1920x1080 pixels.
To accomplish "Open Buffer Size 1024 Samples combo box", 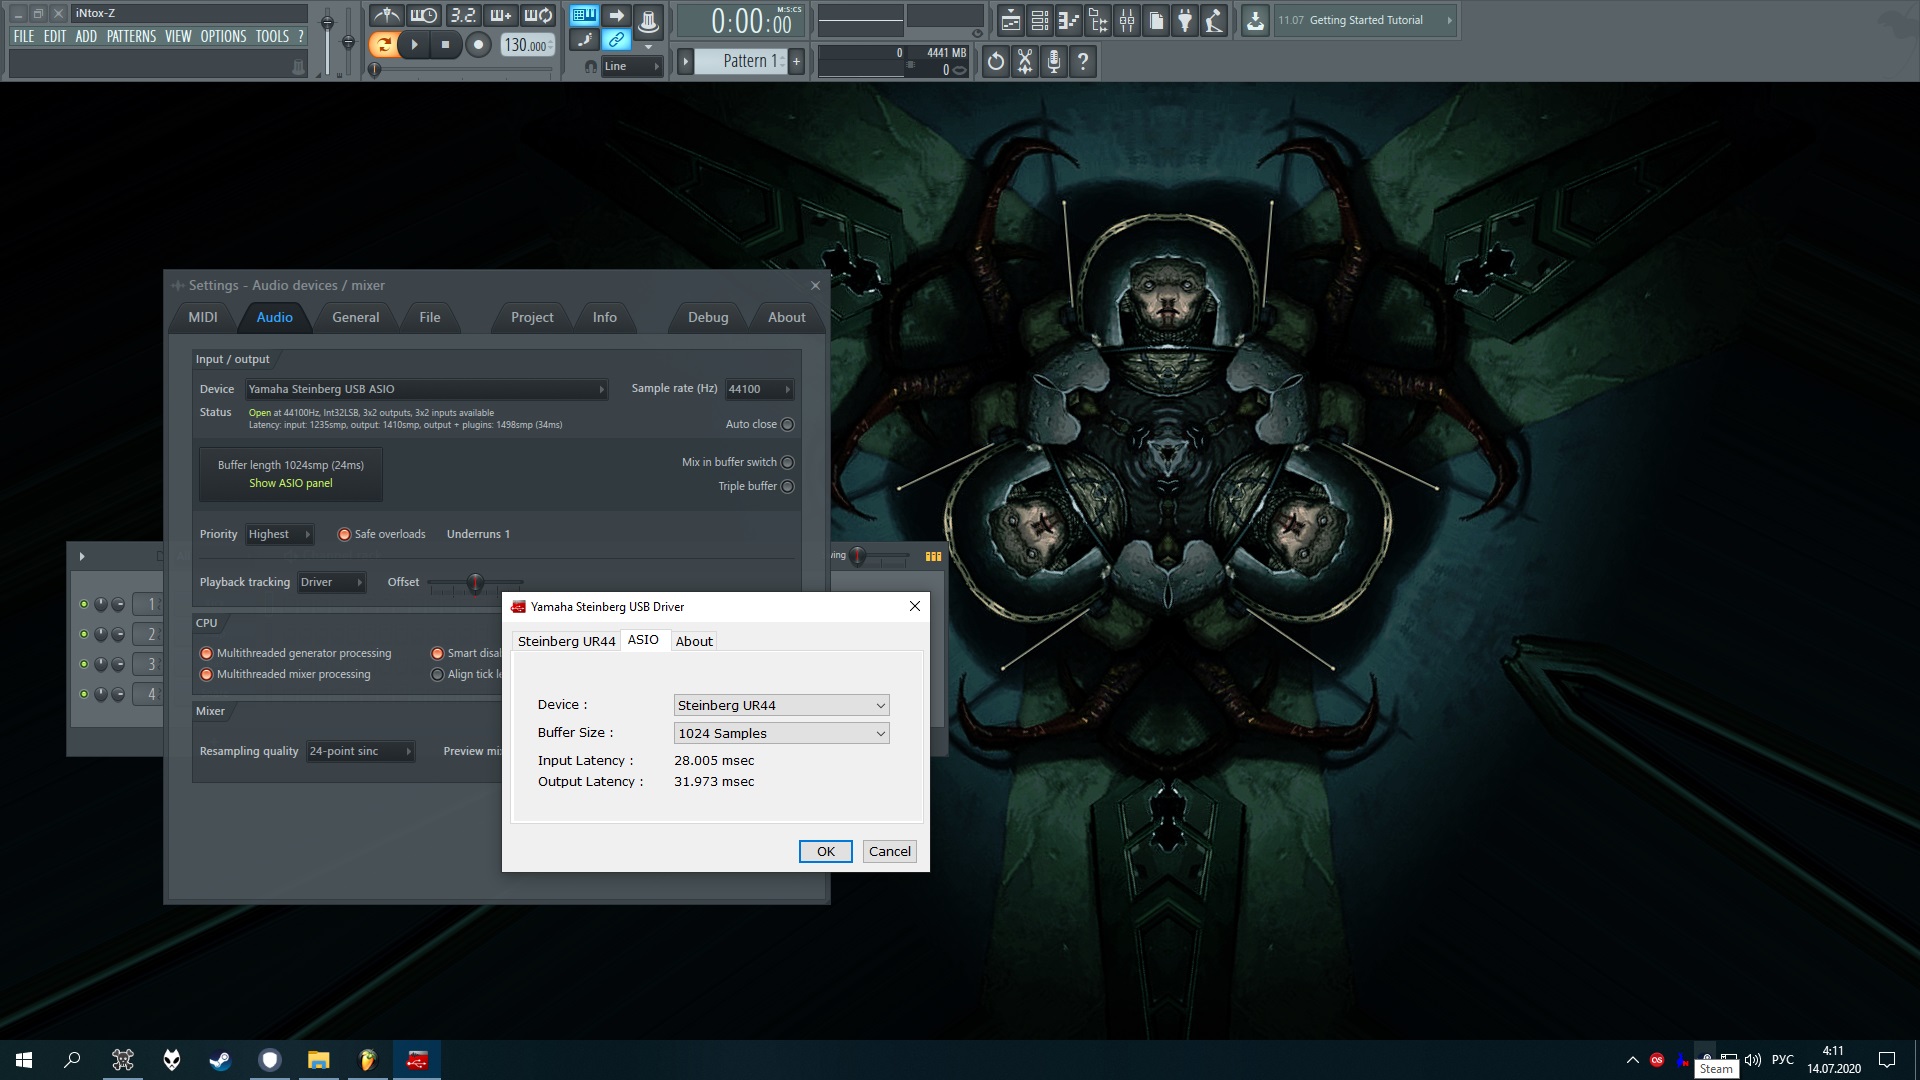I will [x=781, y=733].
